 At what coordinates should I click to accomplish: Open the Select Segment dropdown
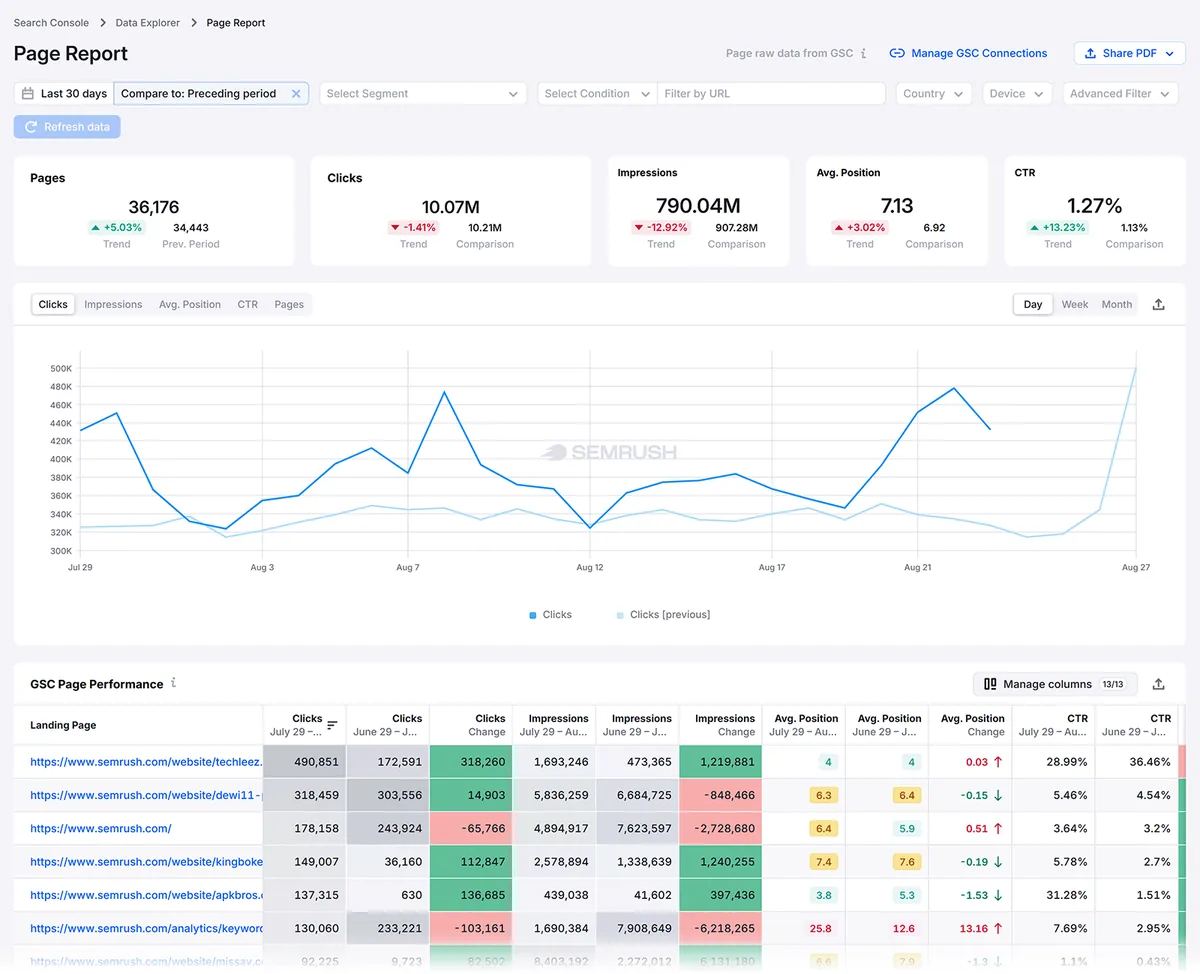(x=423, y=94)
